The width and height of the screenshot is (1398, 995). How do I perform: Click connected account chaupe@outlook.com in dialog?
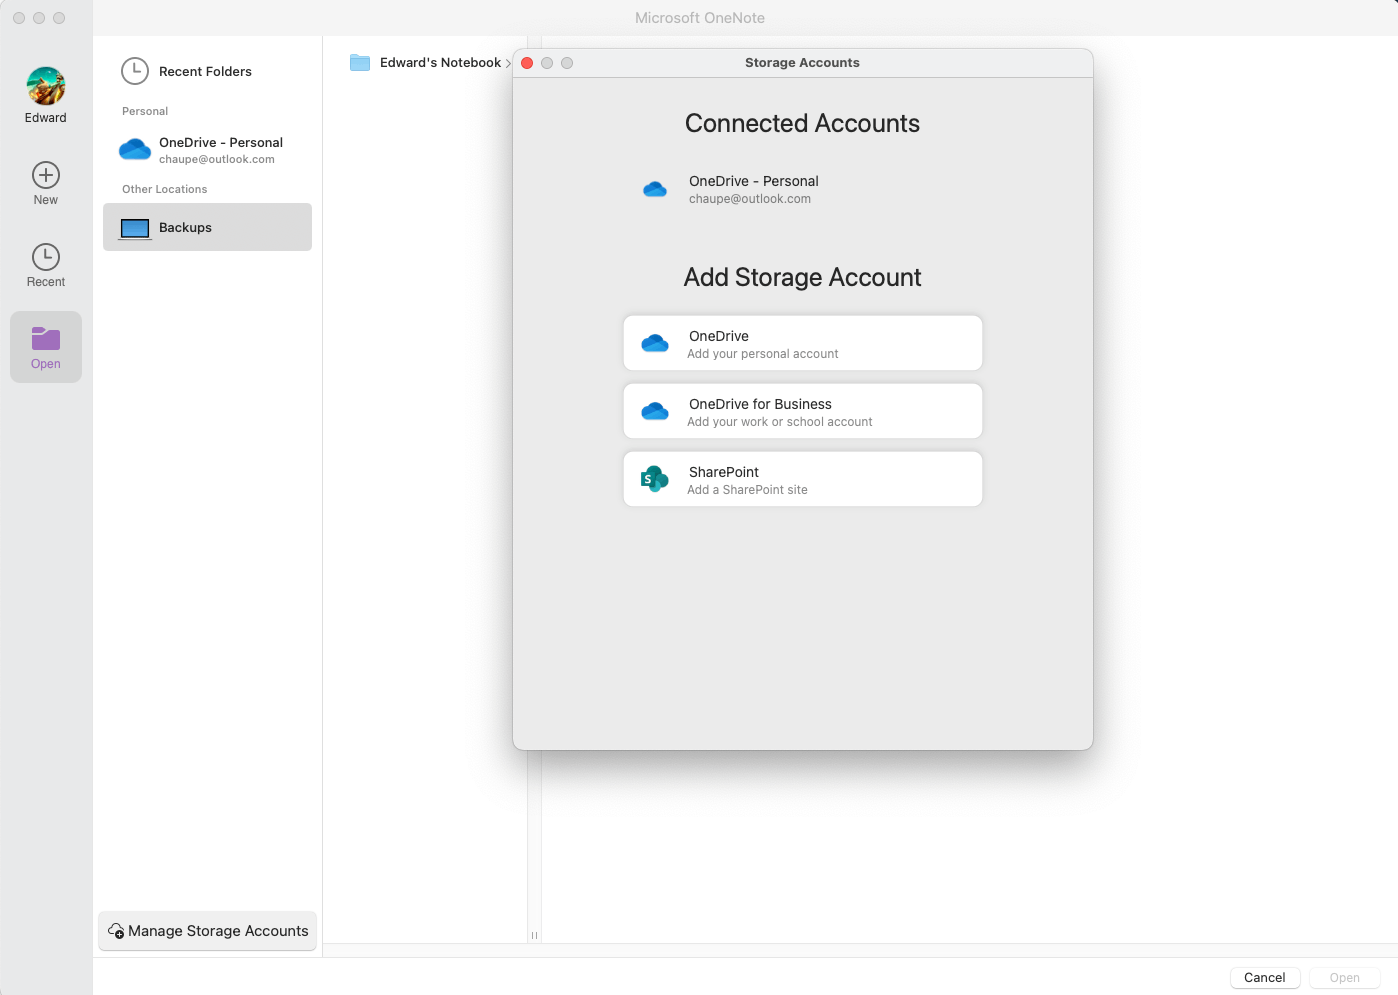coord(803,189)
